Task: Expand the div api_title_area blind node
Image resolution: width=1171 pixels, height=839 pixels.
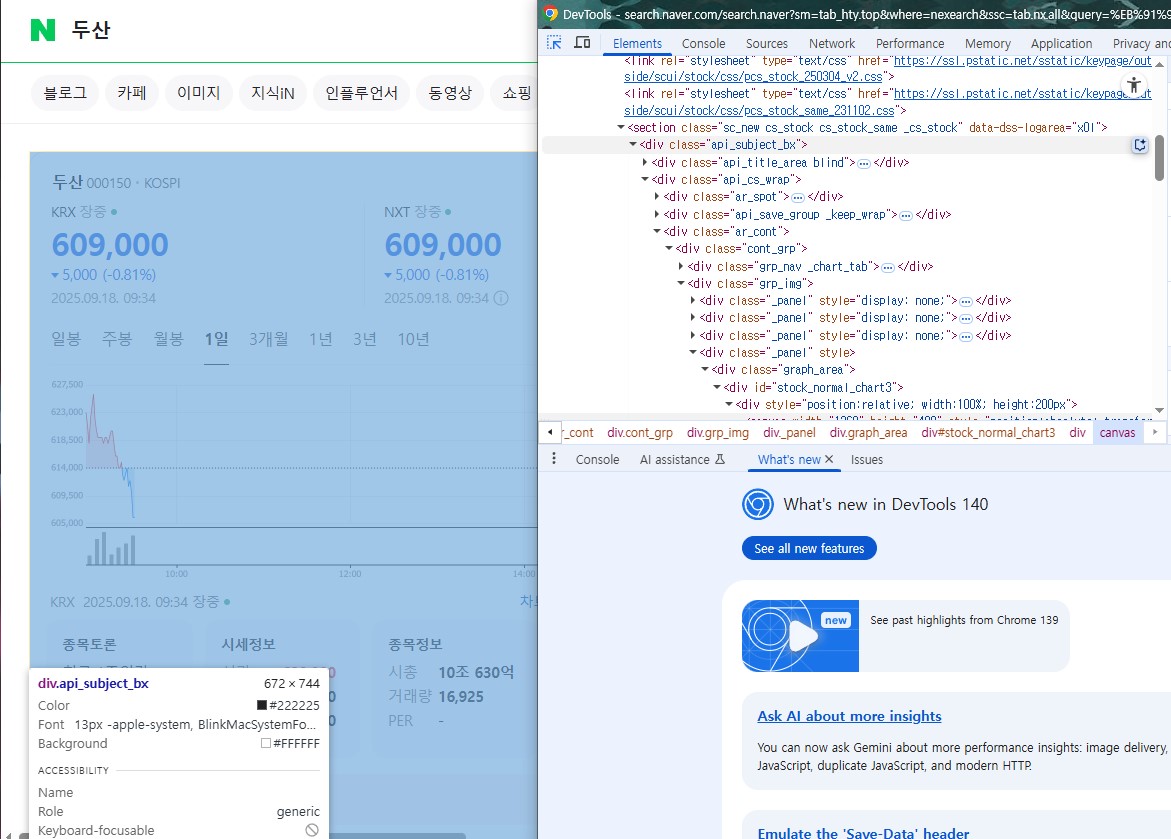Action: (644, 162)
